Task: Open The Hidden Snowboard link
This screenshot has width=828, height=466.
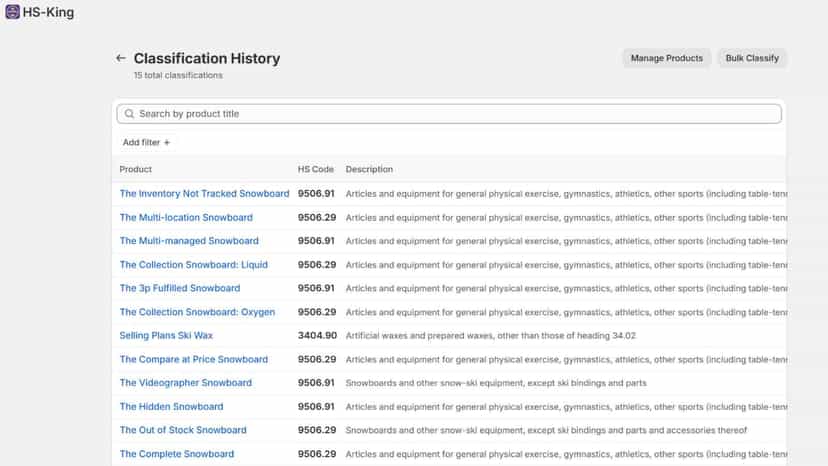Action: [171, 406]
